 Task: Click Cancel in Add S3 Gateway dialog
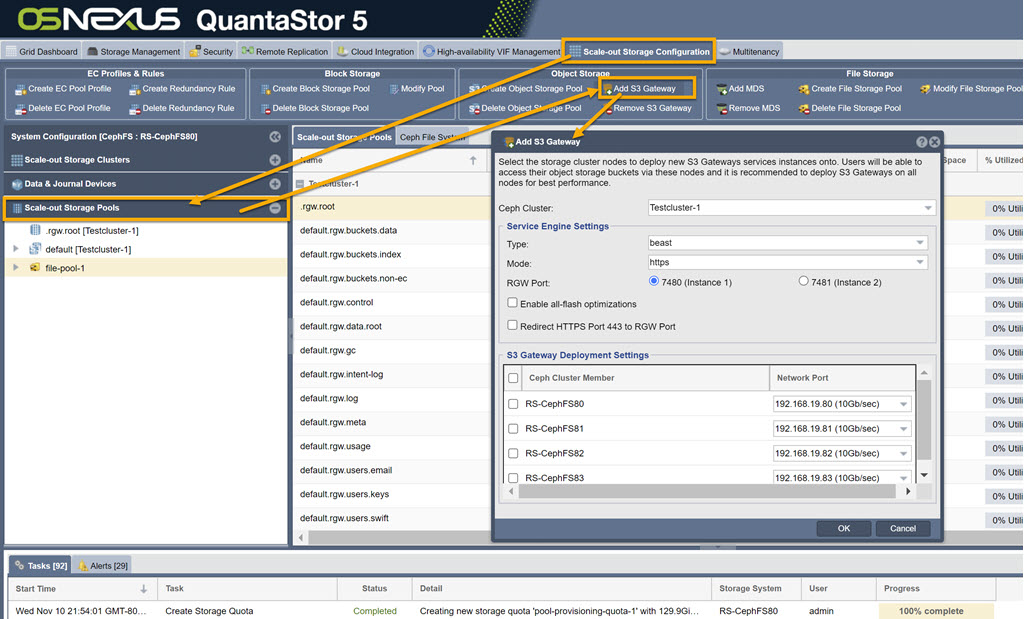pyautogui.click(x=903, y=528)
